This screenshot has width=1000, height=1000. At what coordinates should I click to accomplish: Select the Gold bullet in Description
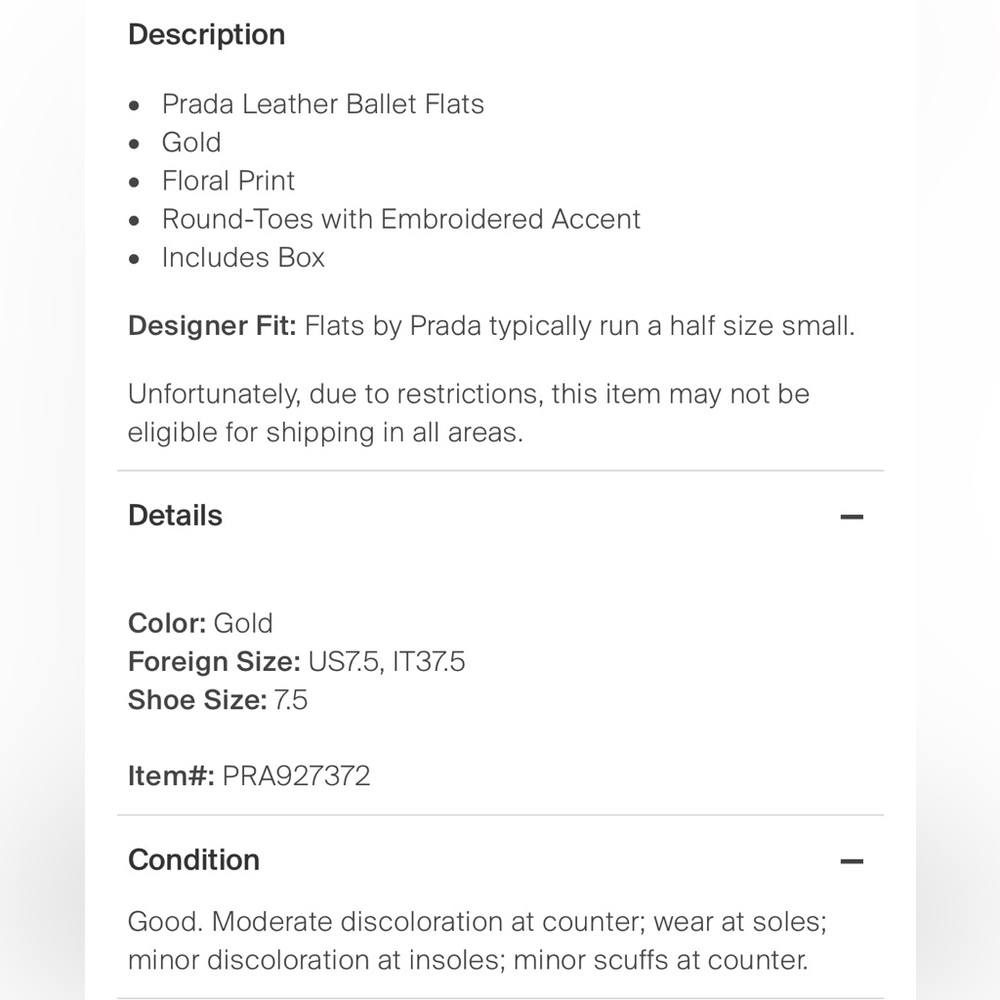point(191,142)
